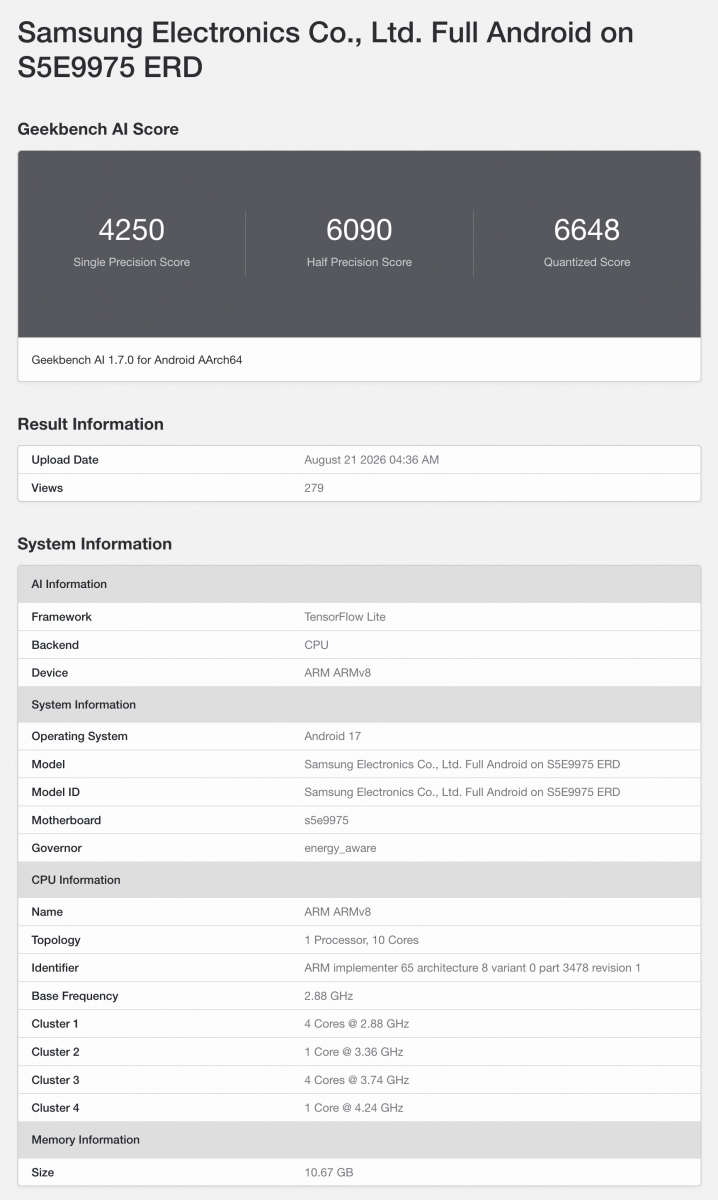Click the Topology value 1 Processor, 10 Cores

pos(361,940)
